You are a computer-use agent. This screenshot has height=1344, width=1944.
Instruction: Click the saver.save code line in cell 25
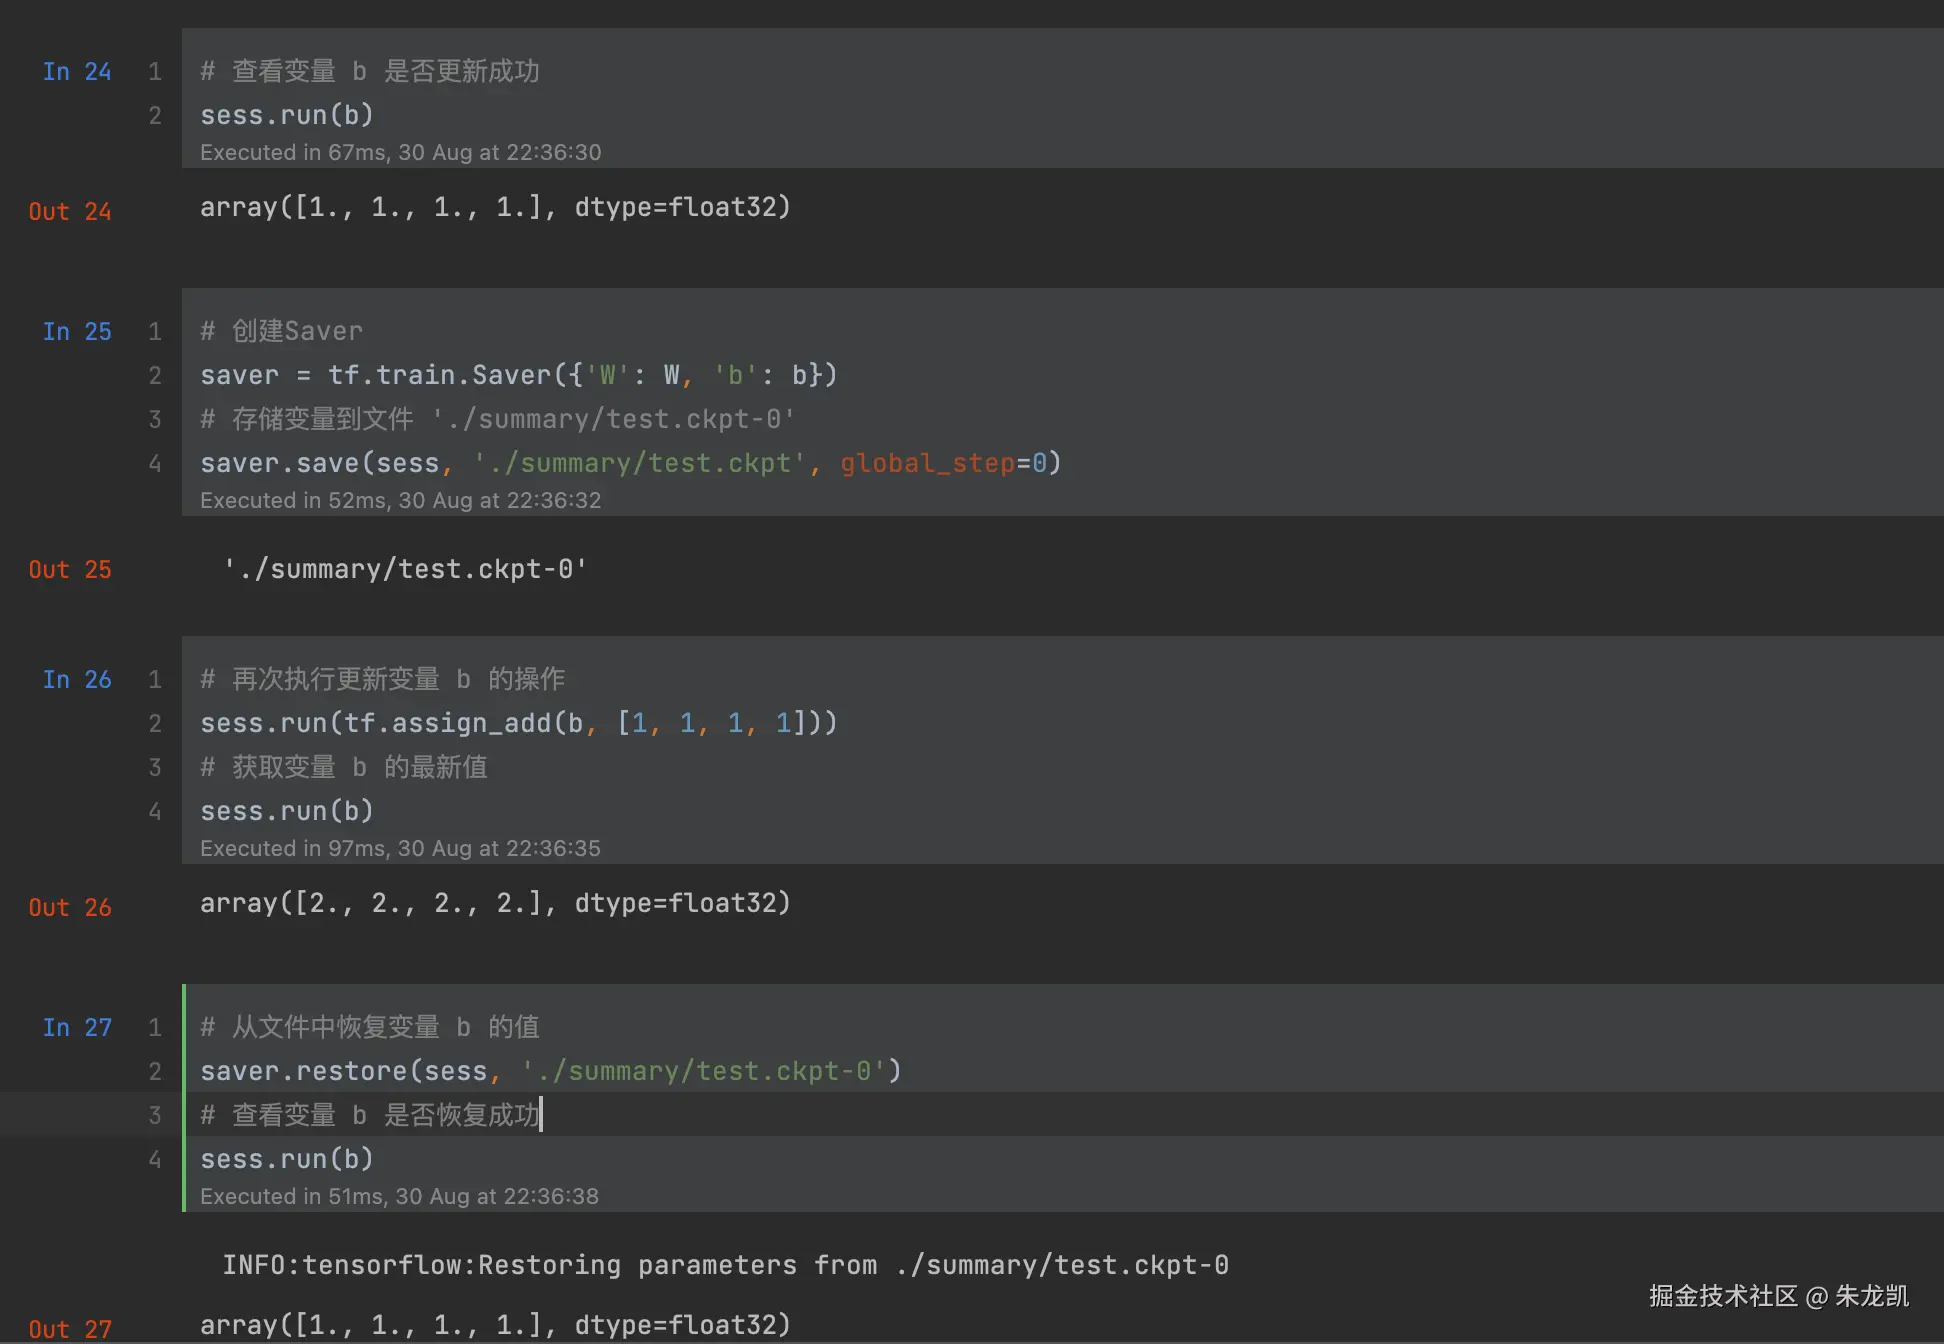click(x=630, y=464)
